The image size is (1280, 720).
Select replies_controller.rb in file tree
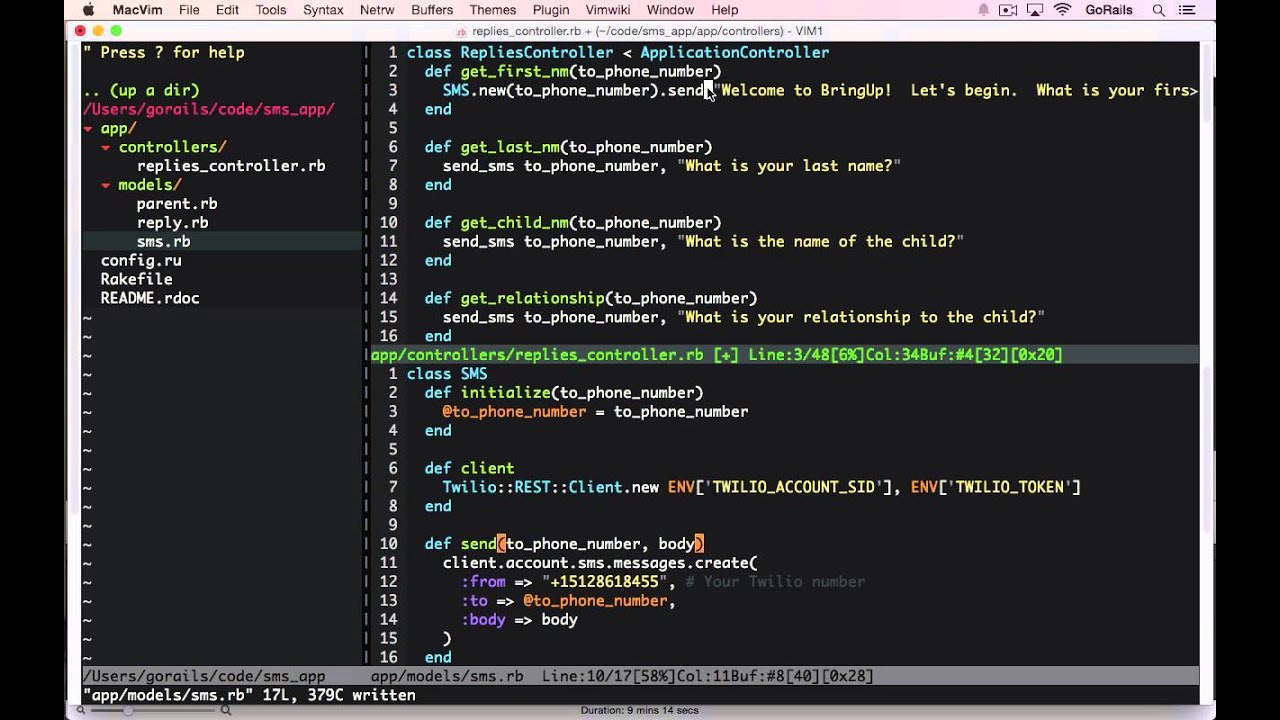231,166
